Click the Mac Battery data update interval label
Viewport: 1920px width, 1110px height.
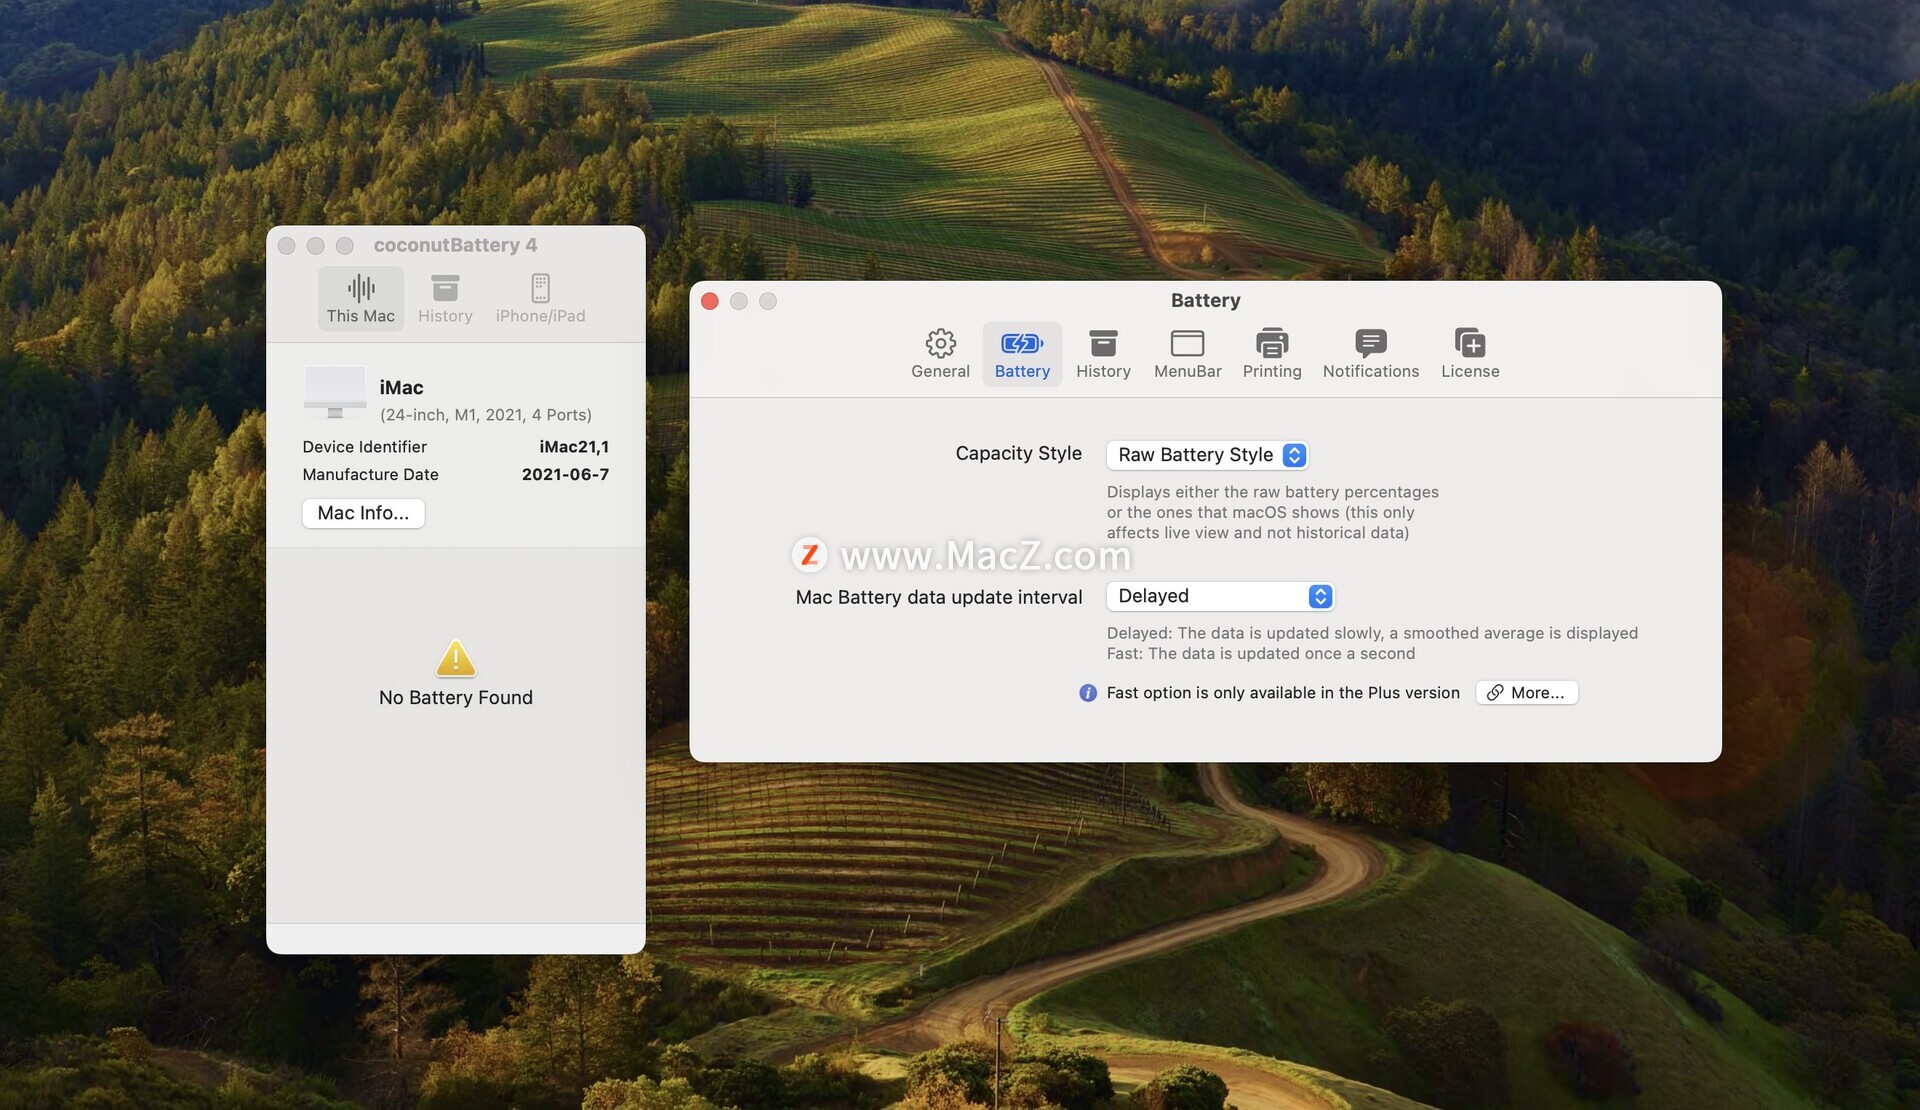pos(939,597)
